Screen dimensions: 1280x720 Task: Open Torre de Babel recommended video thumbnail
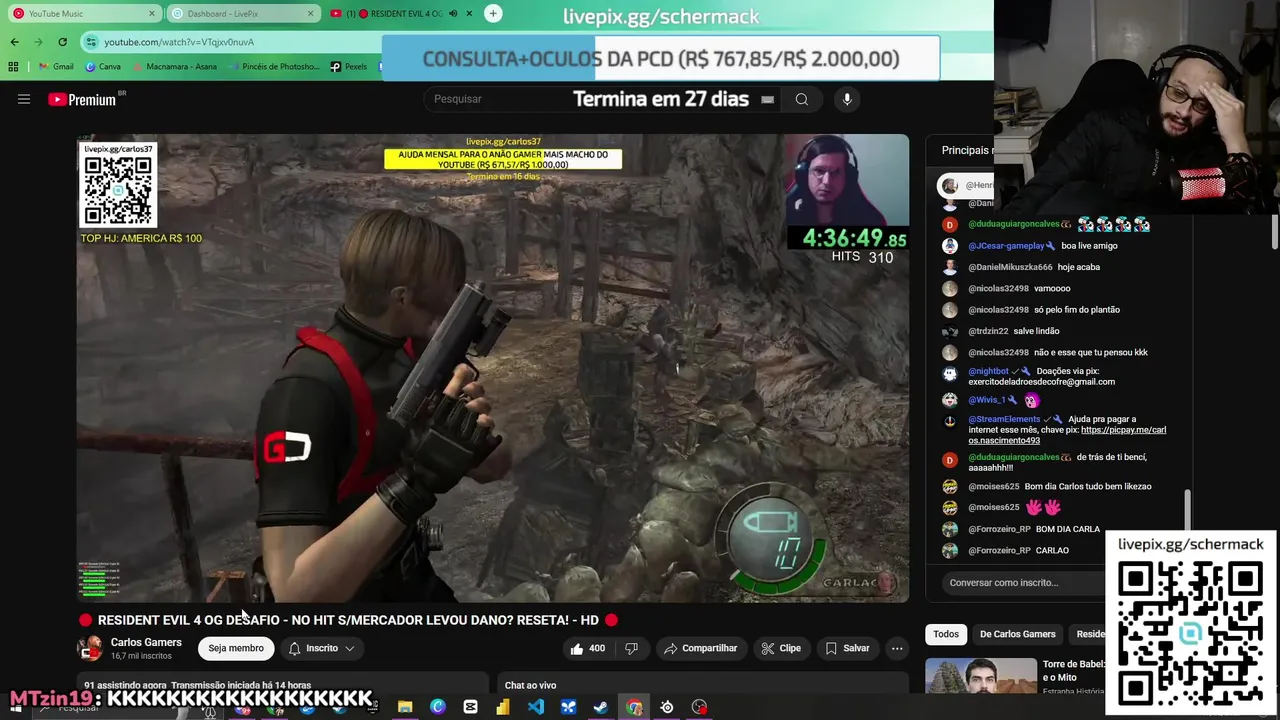[x=981, y=675]
